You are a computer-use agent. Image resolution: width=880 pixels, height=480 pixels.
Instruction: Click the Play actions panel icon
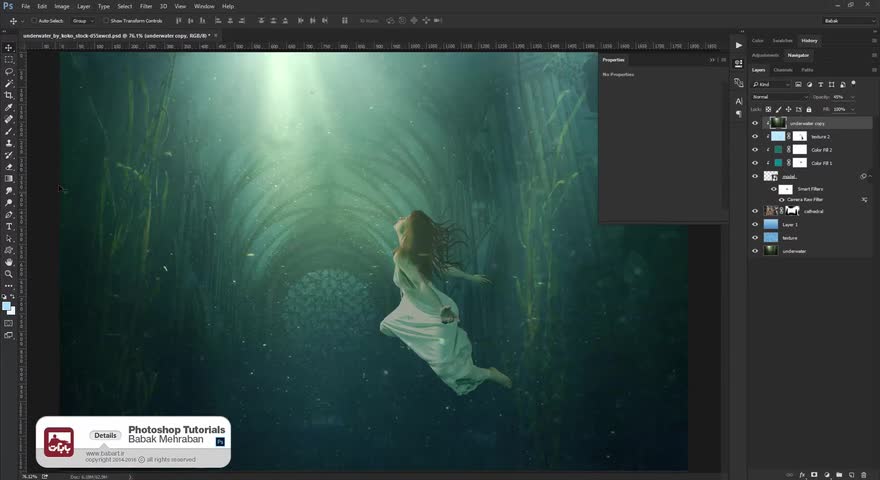coord(739,45)
